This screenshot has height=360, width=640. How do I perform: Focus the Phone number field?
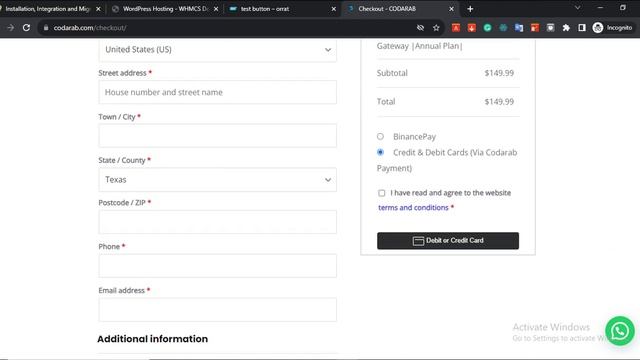click(x=218, y=266)
